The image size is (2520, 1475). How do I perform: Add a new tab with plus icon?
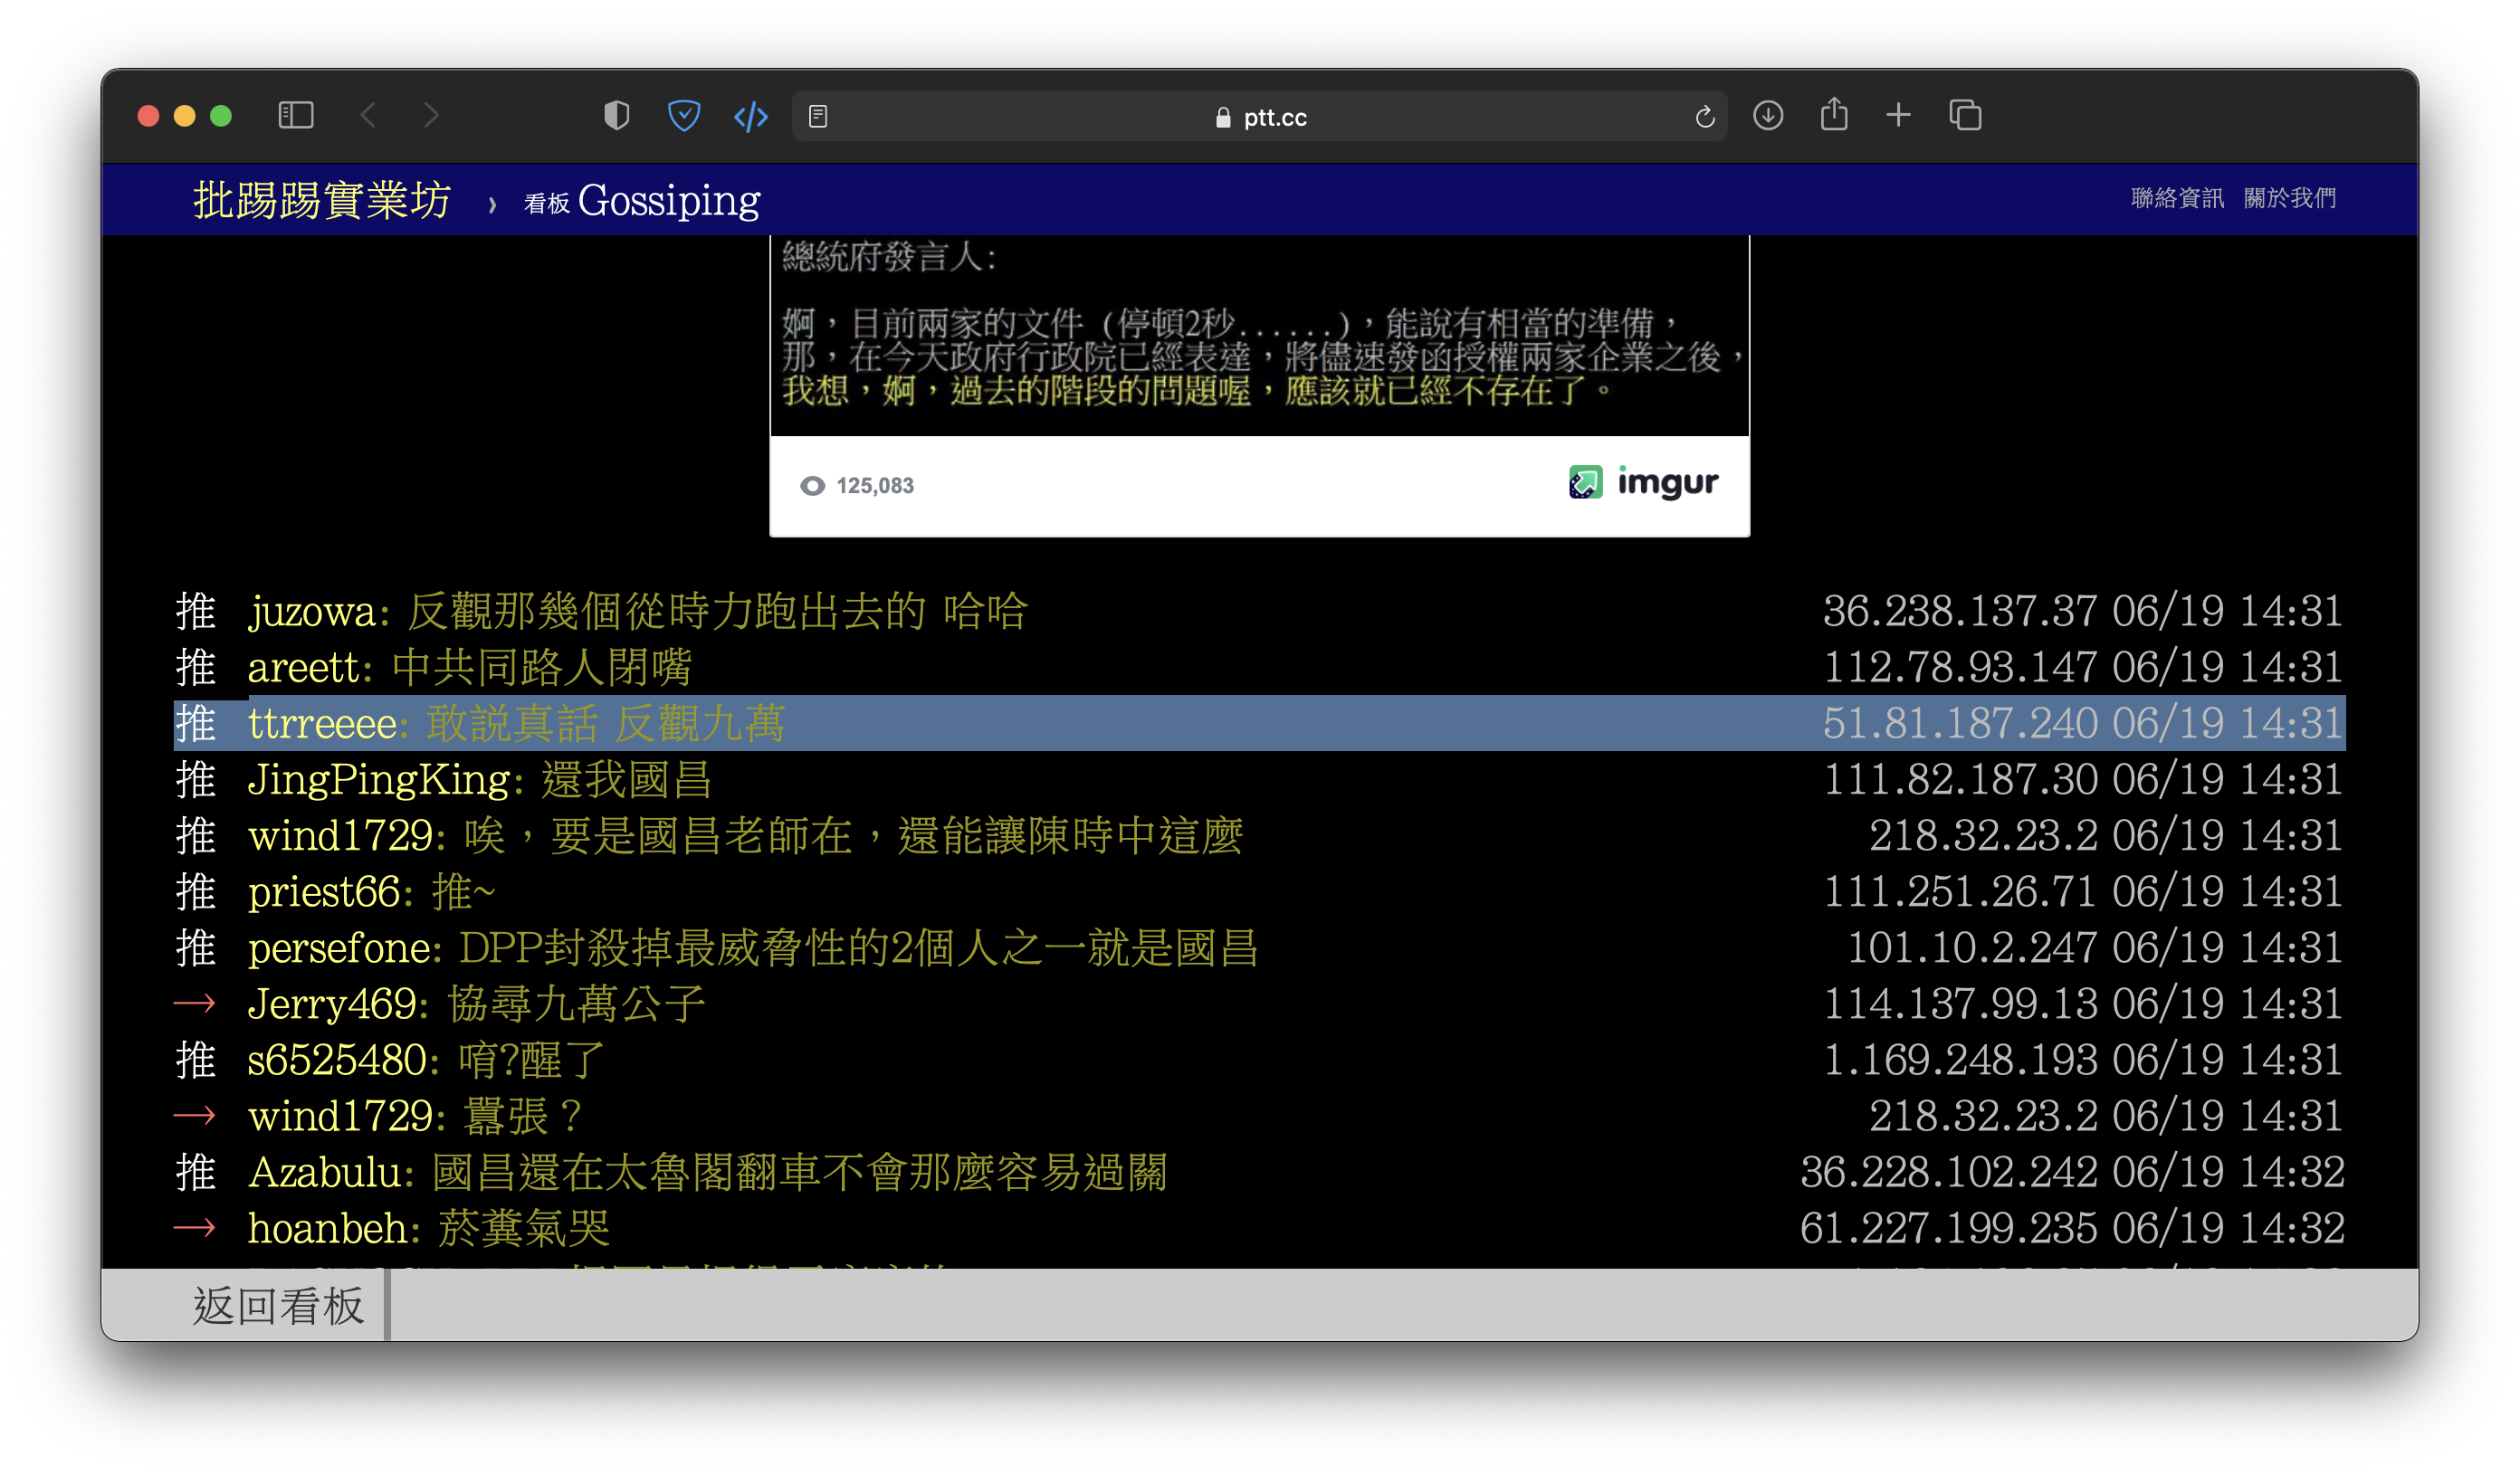pyautogui.click(x=1898, y=116)
